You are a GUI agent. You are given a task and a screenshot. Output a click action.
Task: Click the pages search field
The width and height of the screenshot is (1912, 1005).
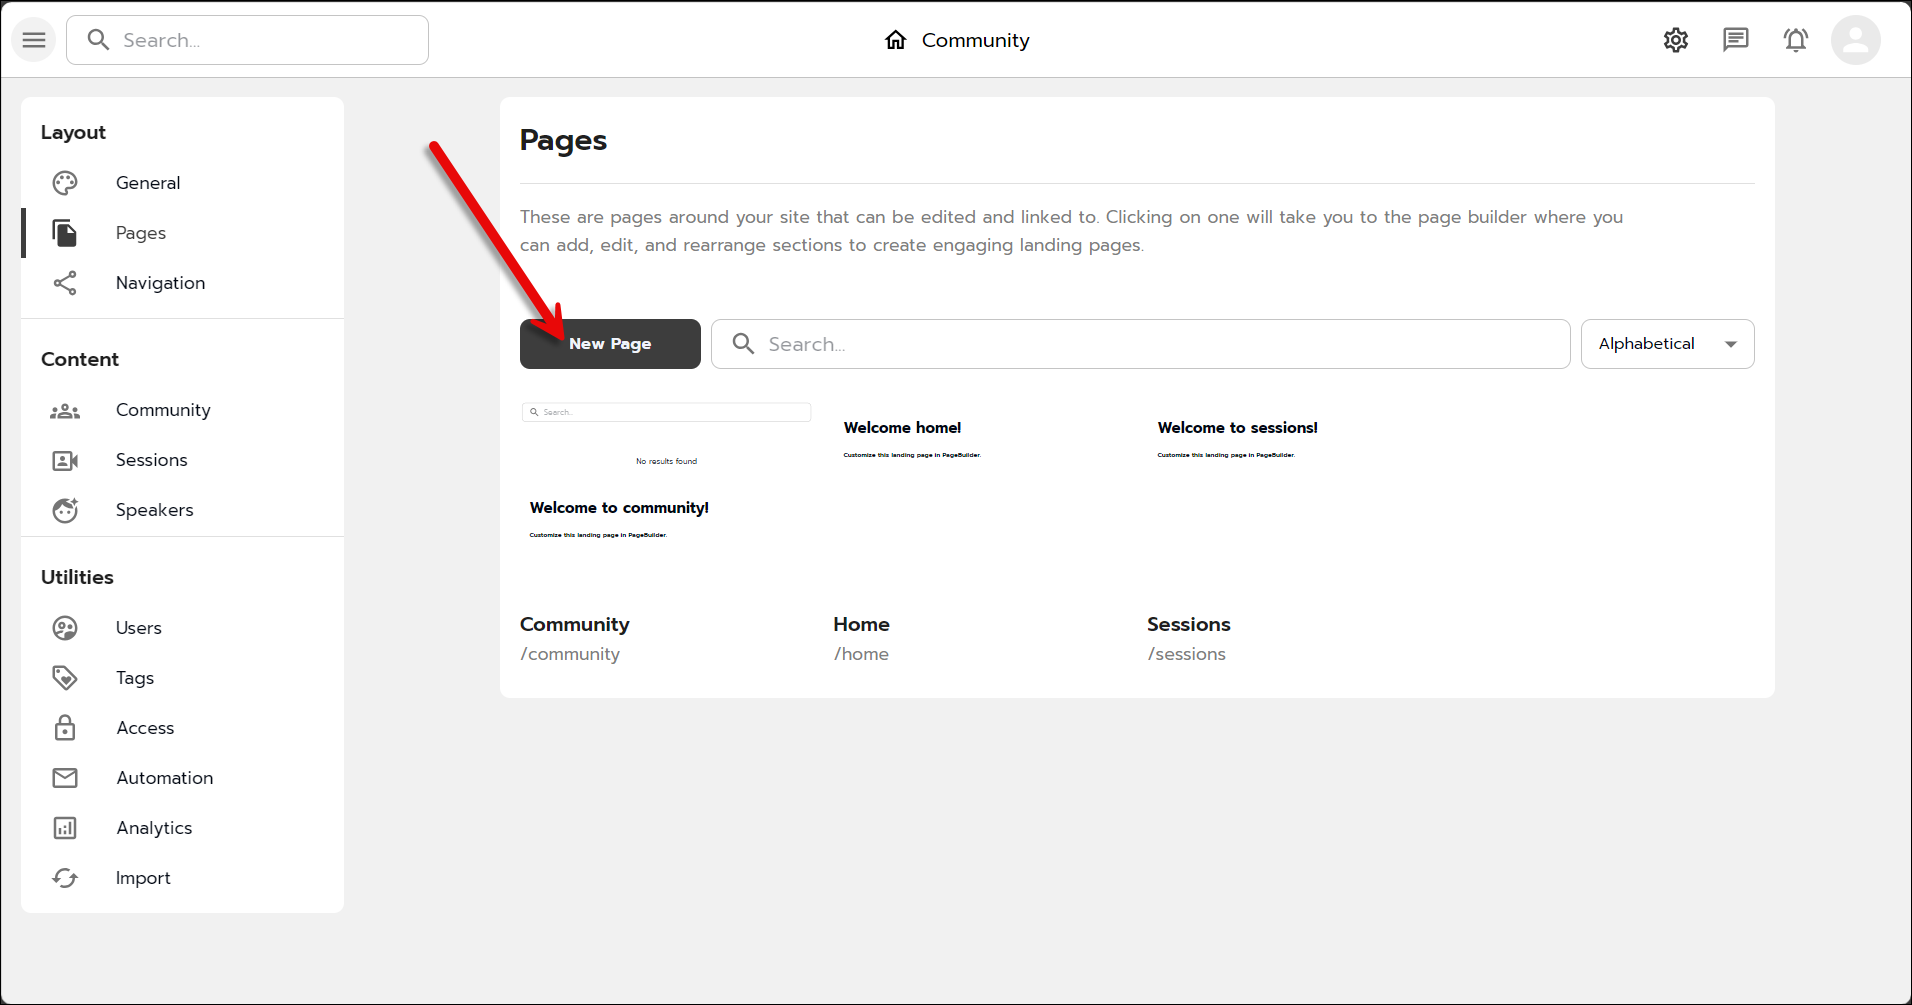tap(1140, 344)
